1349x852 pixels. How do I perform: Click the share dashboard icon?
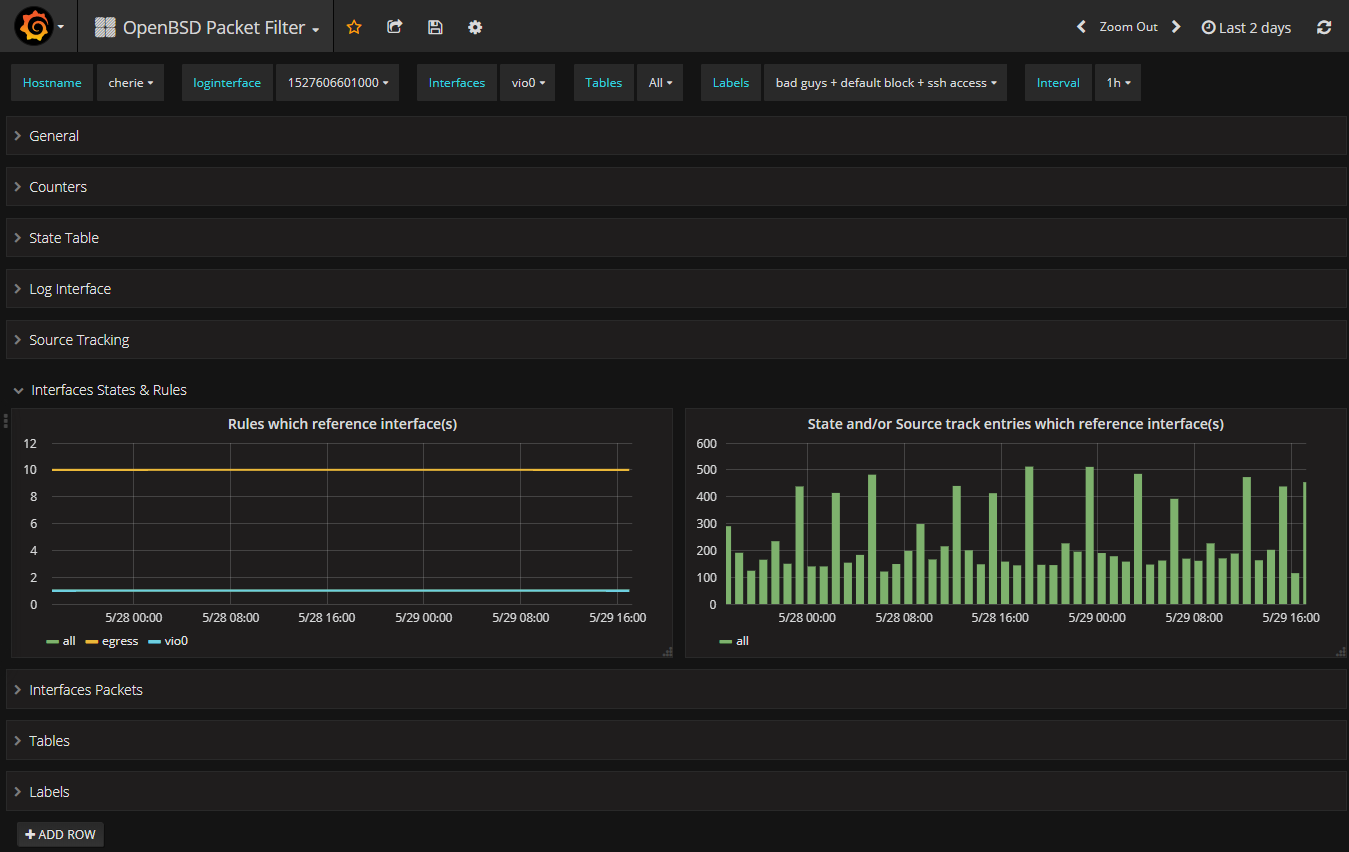pos(395,27)
